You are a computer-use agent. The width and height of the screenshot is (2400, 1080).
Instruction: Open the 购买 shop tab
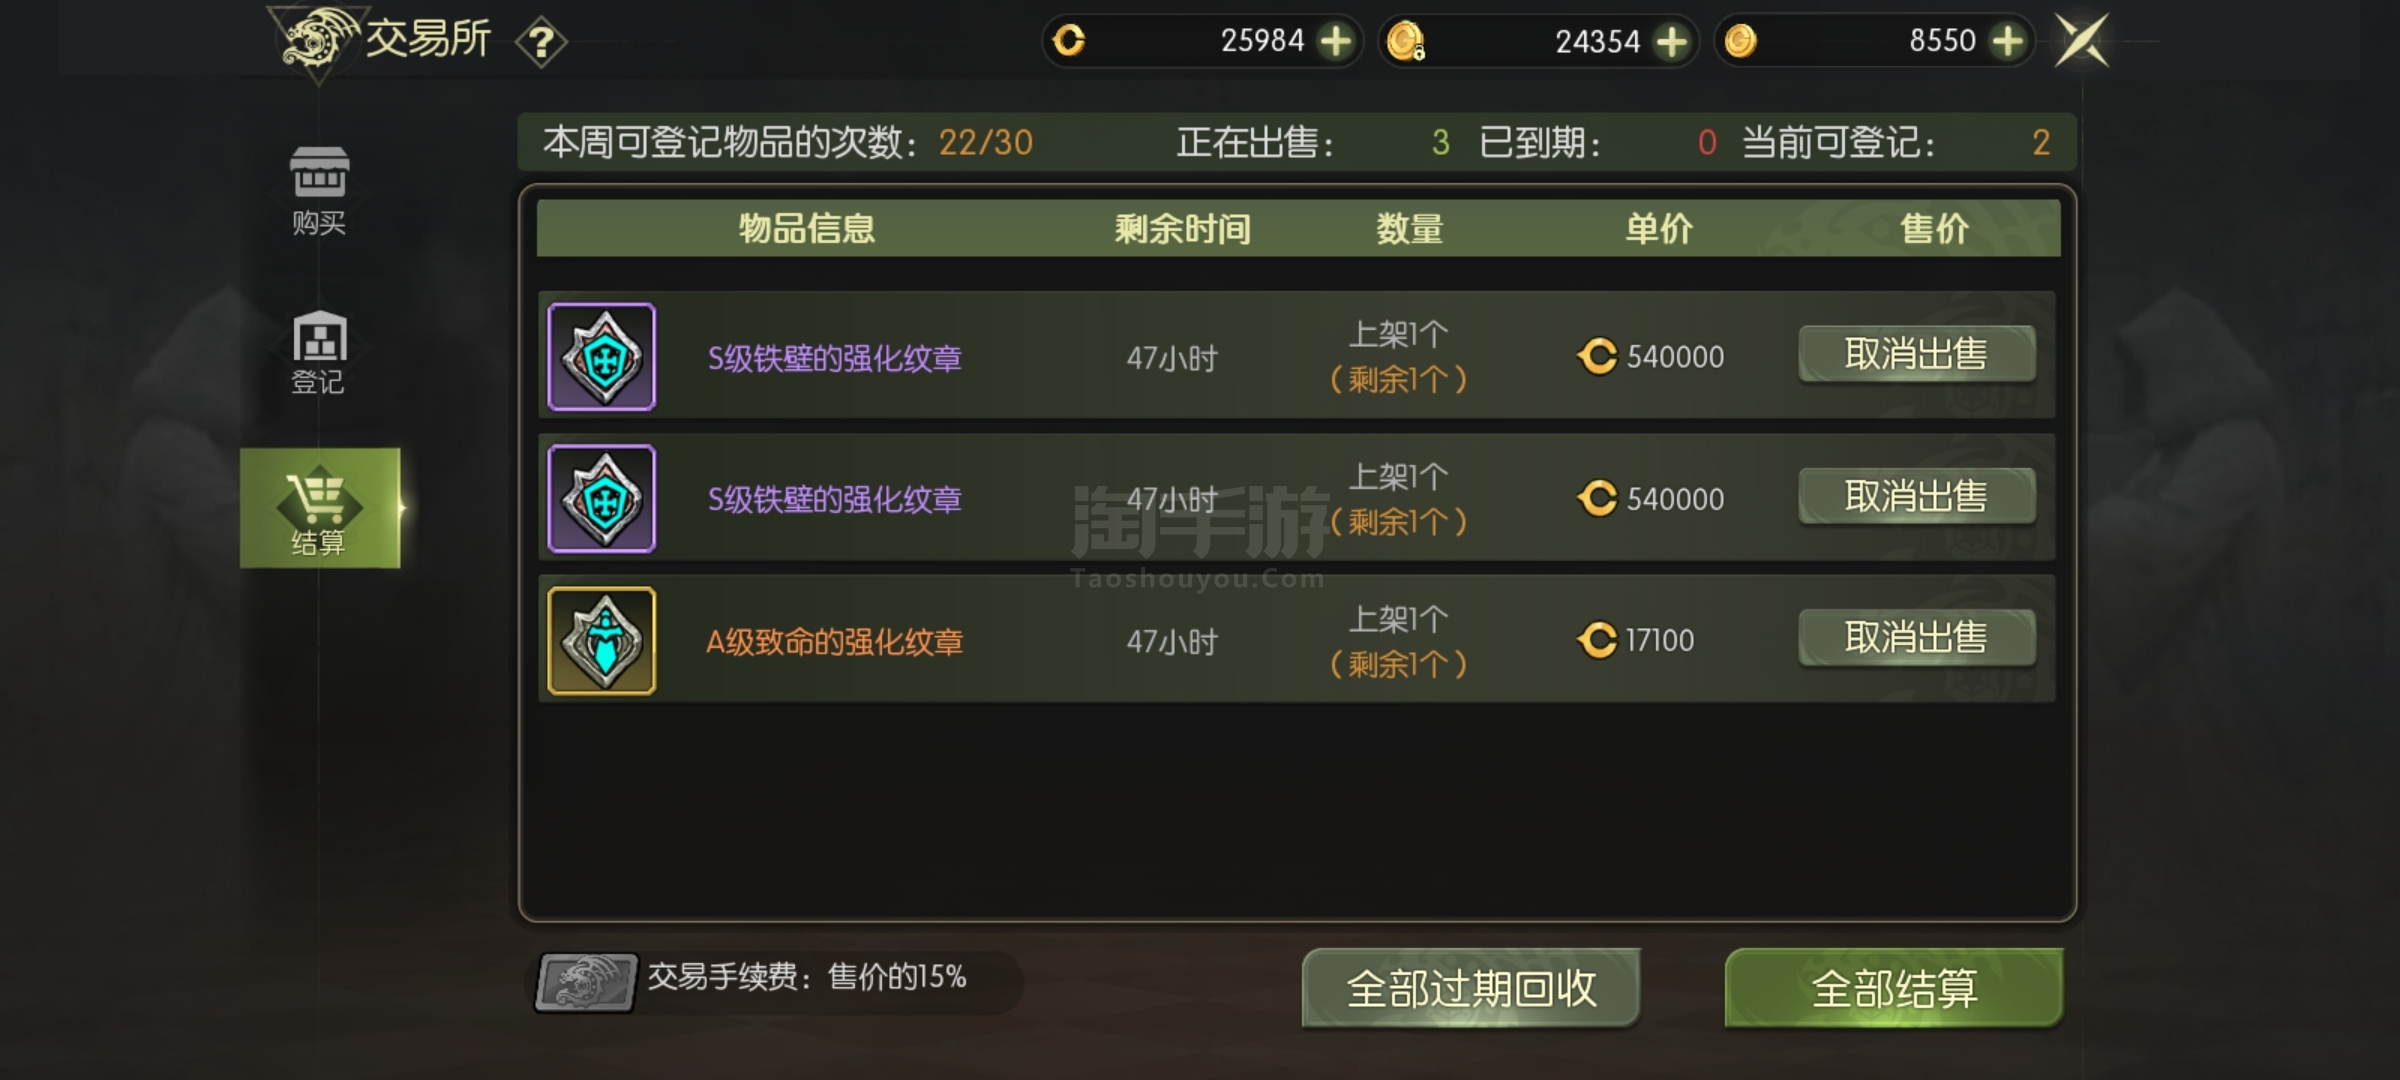[319, 191]
